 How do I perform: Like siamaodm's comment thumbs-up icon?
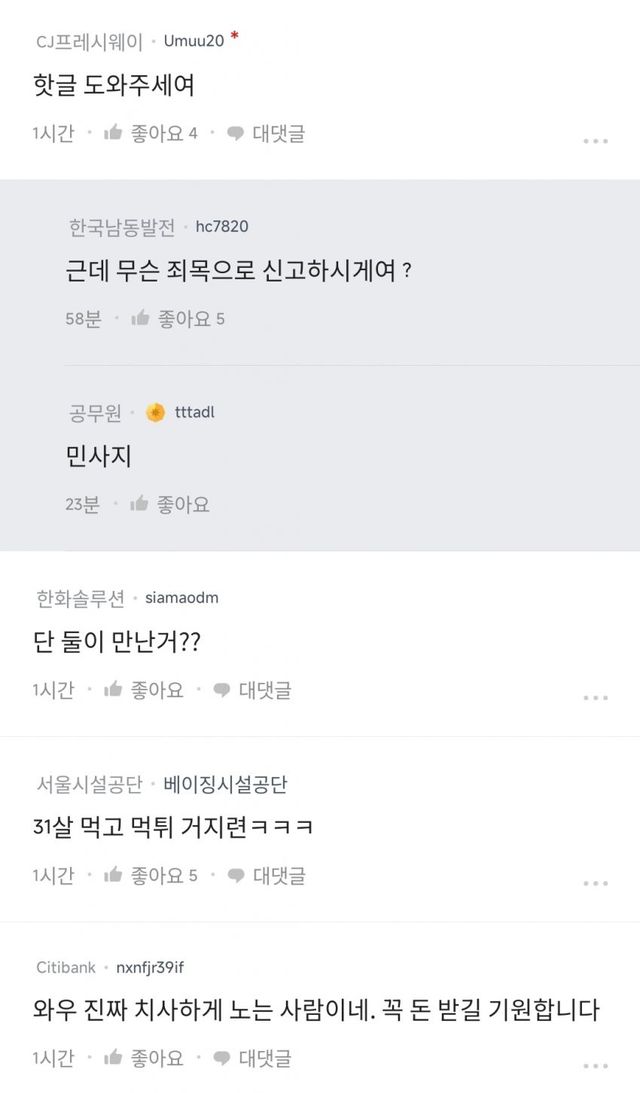tap(113, 689)
